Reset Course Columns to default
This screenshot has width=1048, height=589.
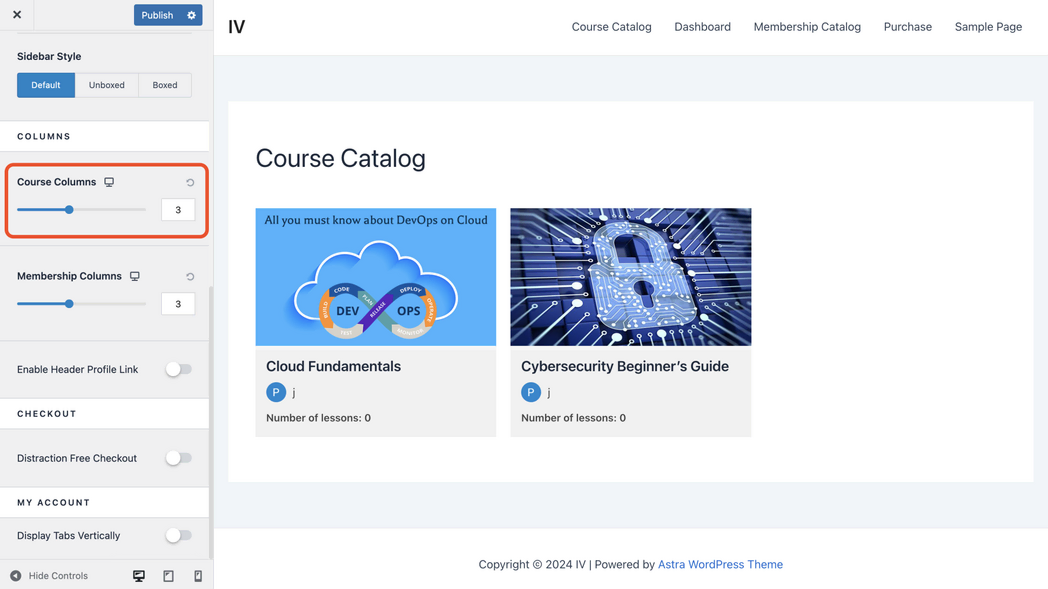tap(190, 183)
